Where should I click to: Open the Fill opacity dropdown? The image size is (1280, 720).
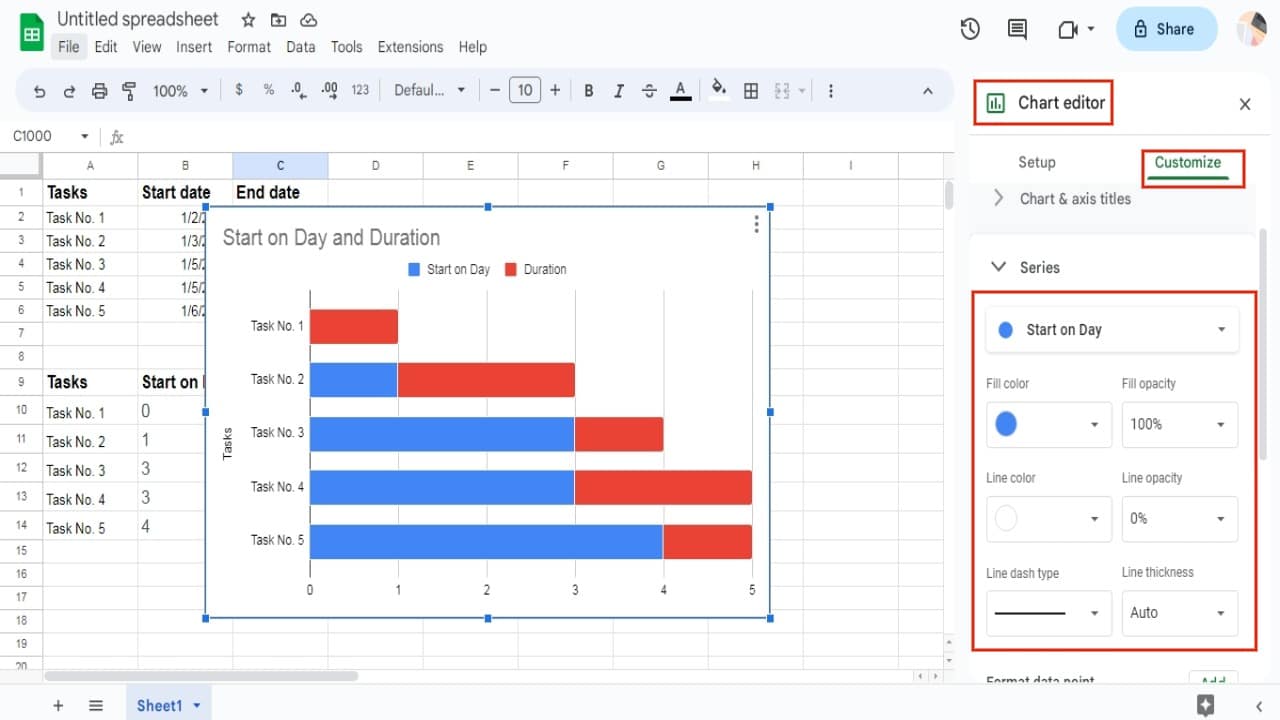(x=1180, y=424)
